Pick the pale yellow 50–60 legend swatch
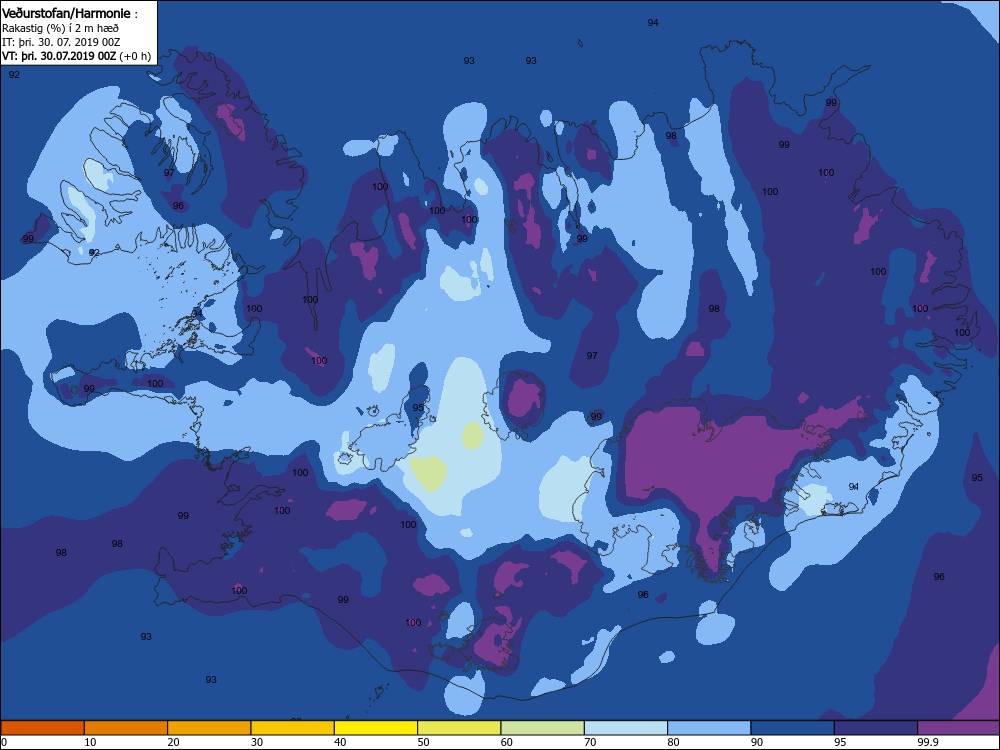This screenshot has width=1000, height=750. click(x=459, y=728)
